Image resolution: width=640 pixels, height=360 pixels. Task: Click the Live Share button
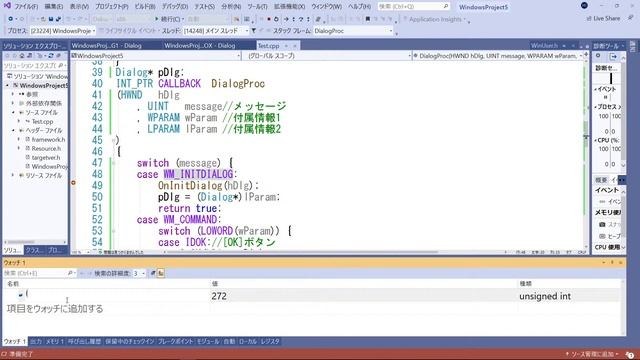(603, 19)
